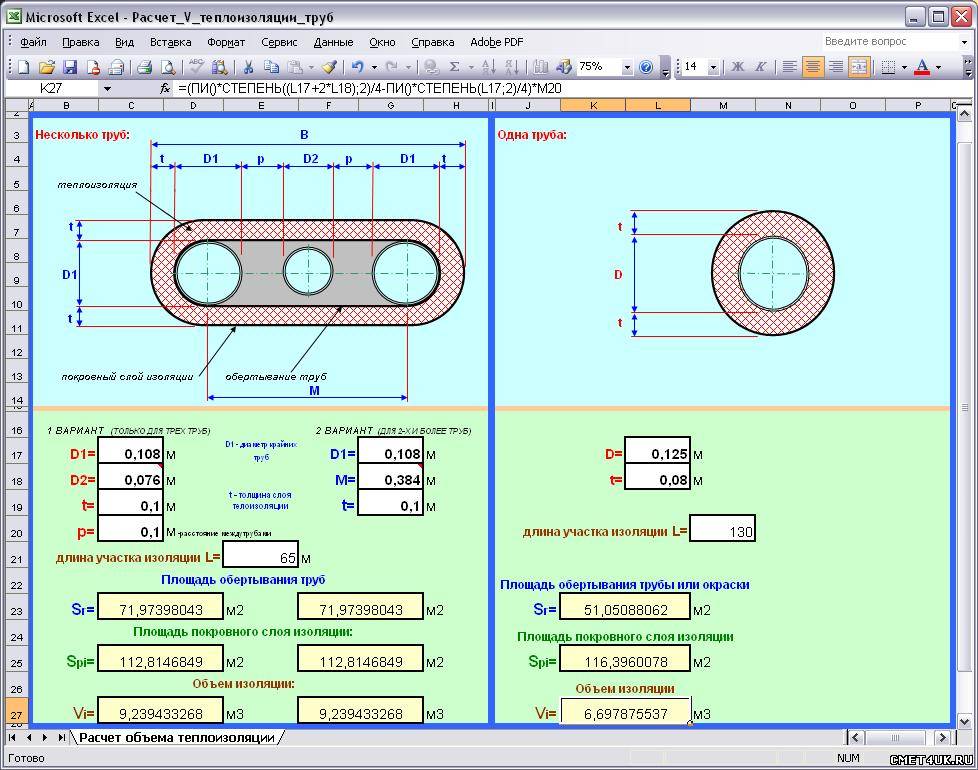Toggle center alignment button
Viewport: 978px width, 770px height.
pyautogui.click(x=813, y=67)
